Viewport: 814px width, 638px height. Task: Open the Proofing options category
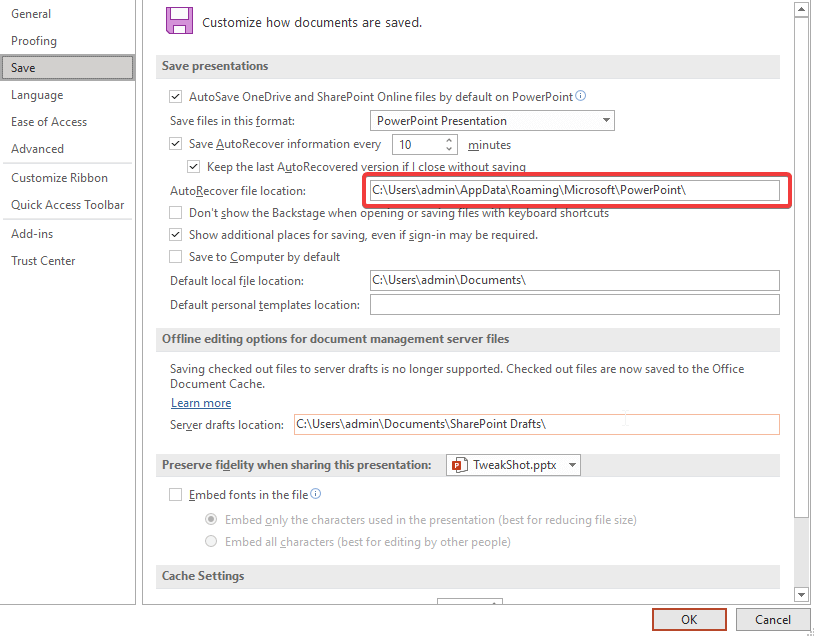[x=67, y=40]
